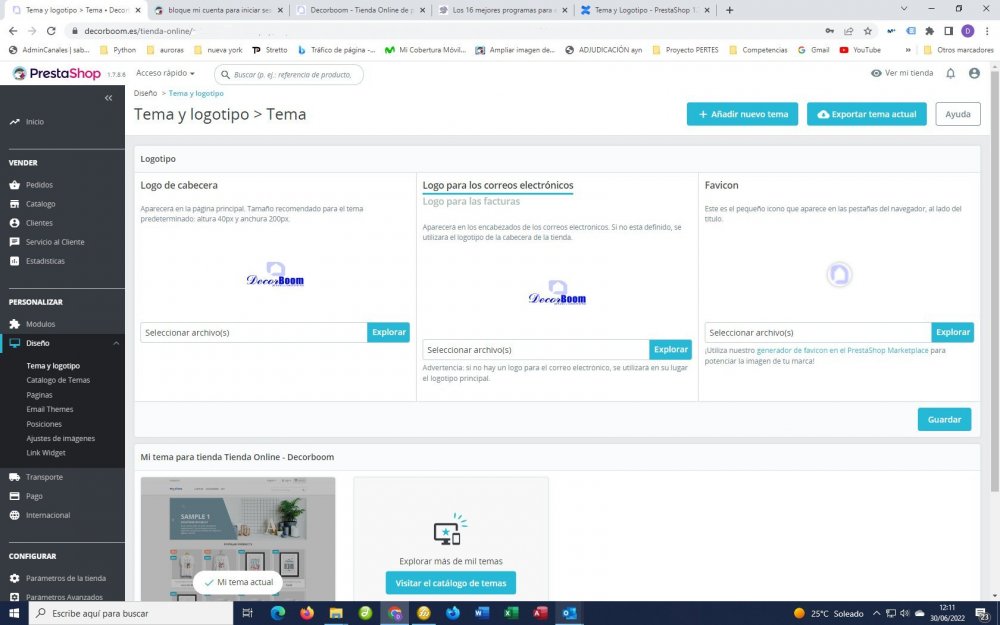This screenshot has height=625, width=1000.
Task: Click Visitar el catálogo de temas button
Action: pyautogui.click(x=451, y=583)
